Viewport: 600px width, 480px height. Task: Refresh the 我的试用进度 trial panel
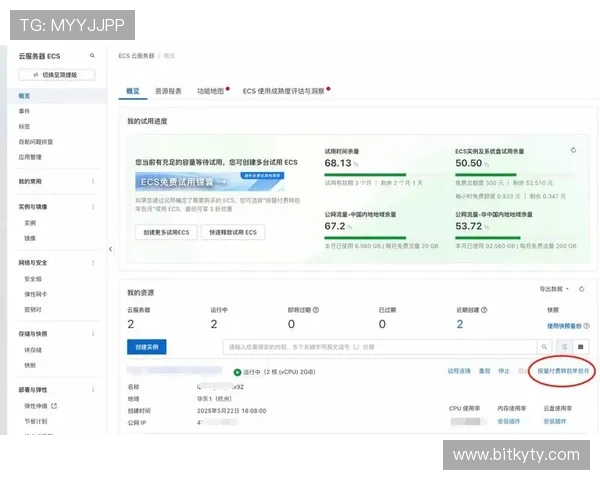pyautogui.click(x=573, y=150)
